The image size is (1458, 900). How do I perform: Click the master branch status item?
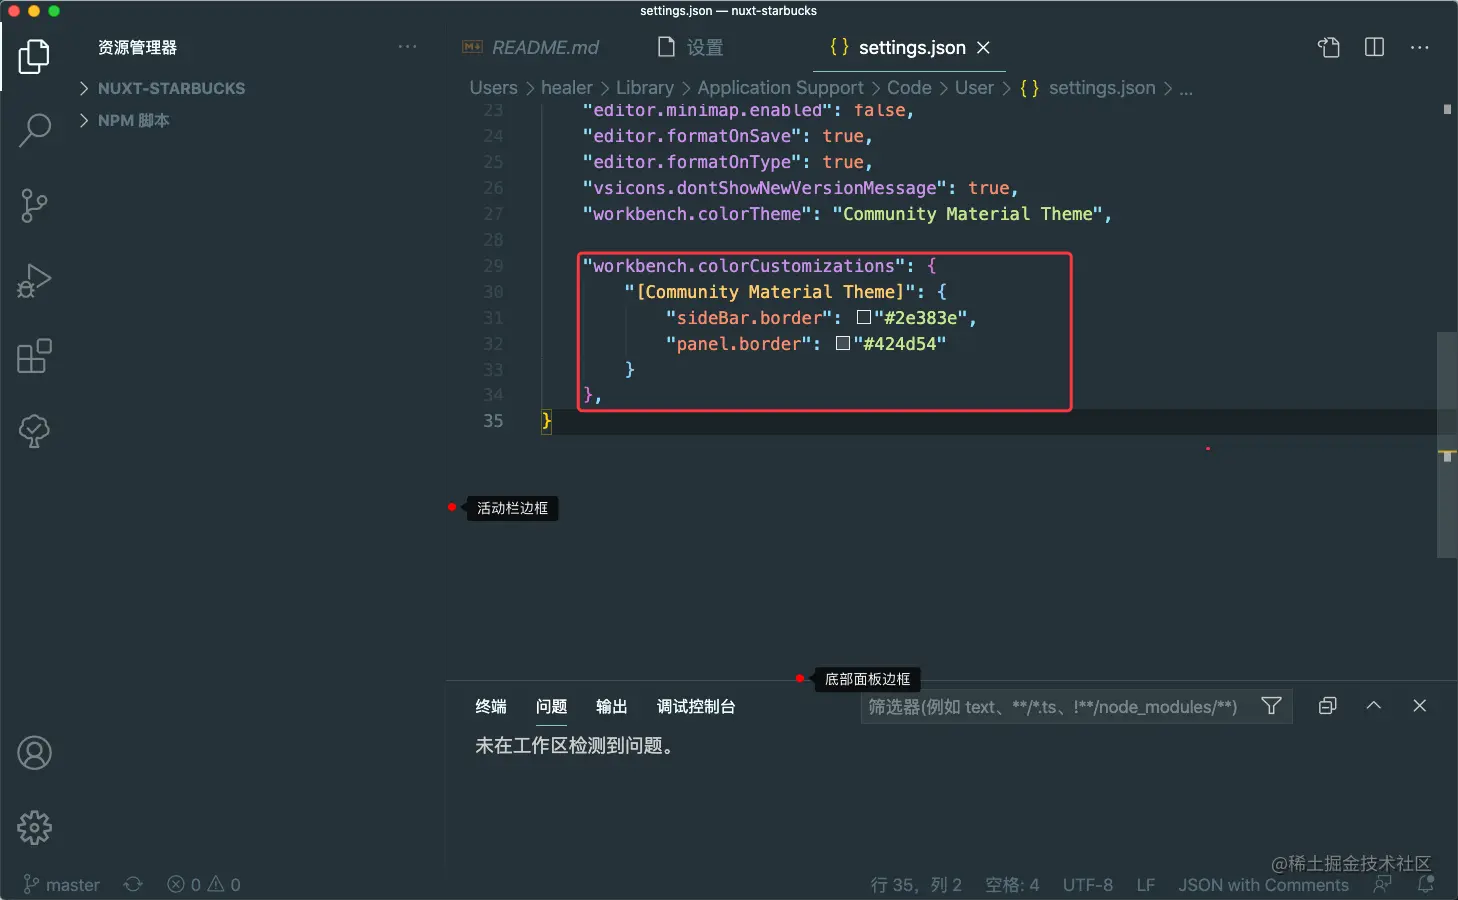coord(61,885)
